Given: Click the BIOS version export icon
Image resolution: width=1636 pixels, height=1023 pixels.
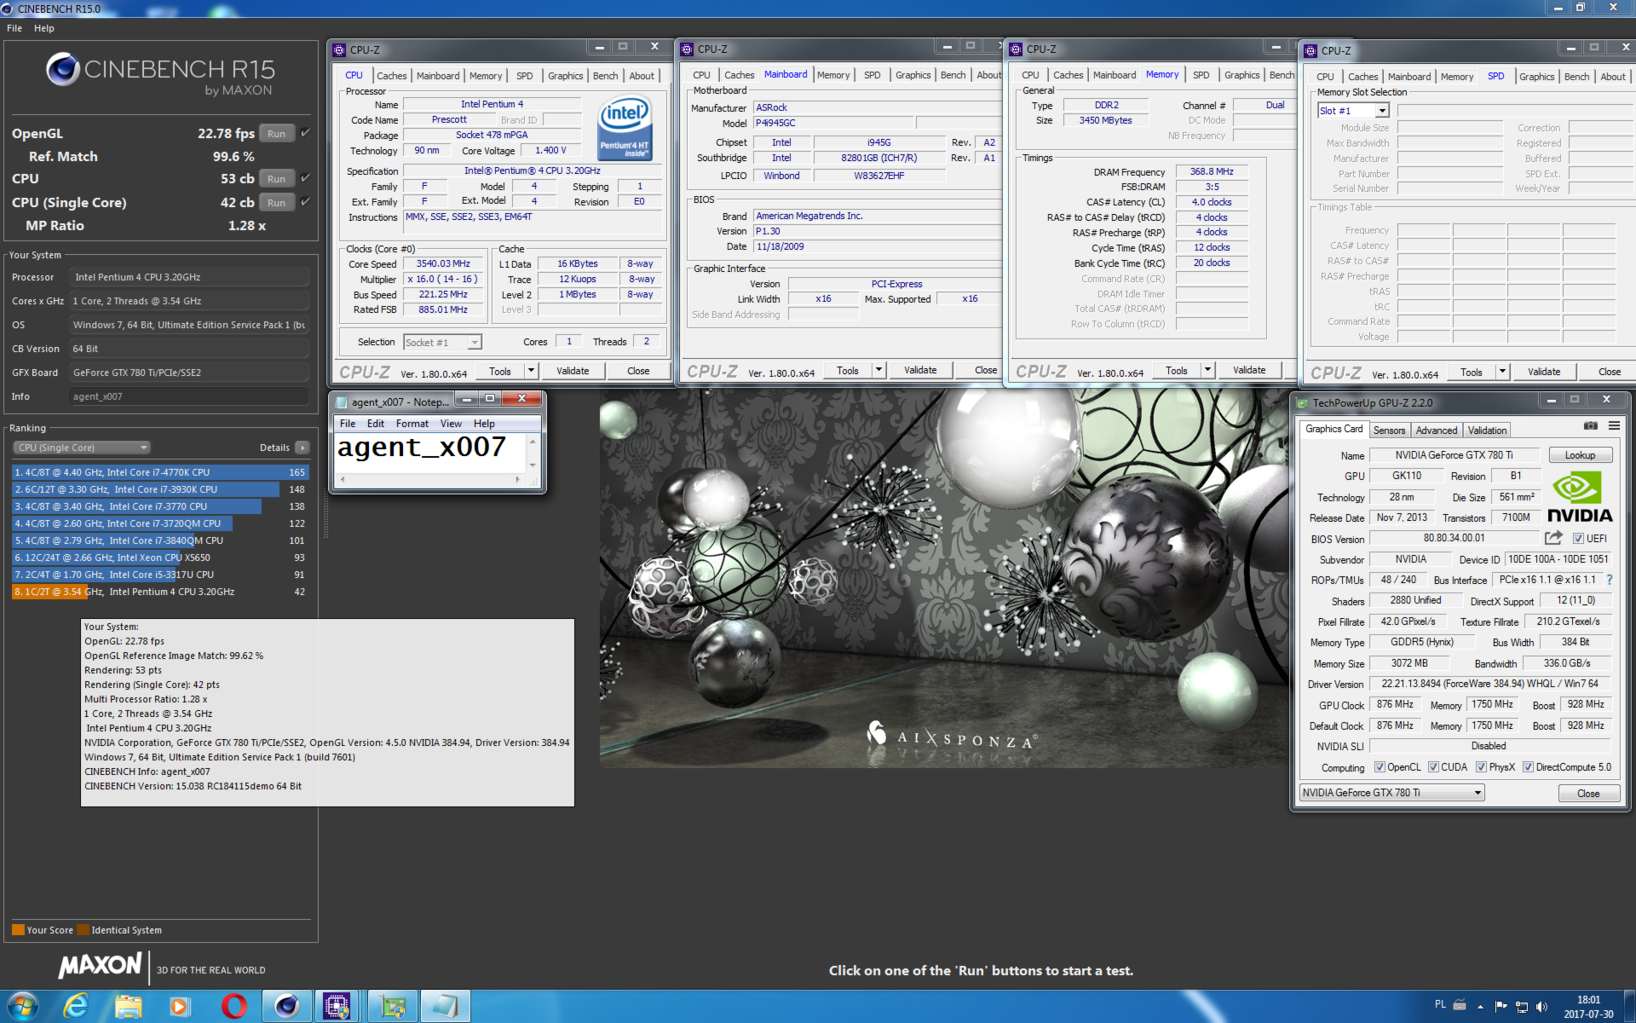Looking at the screenshot, I should click(1553, 538).
